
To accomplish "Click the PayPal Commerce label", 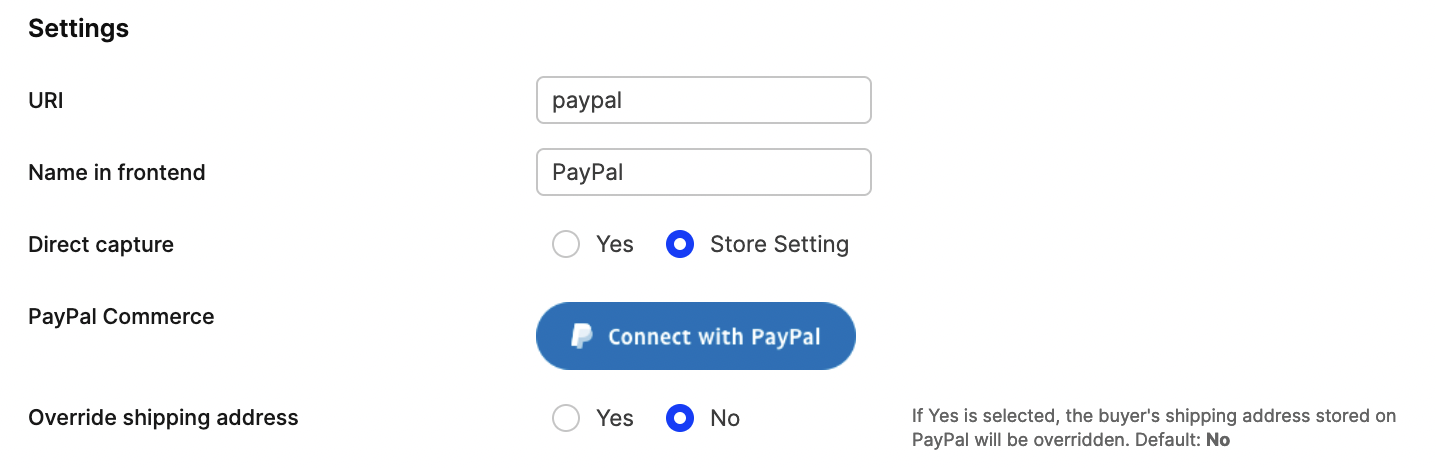I will (x=121, y=317).
